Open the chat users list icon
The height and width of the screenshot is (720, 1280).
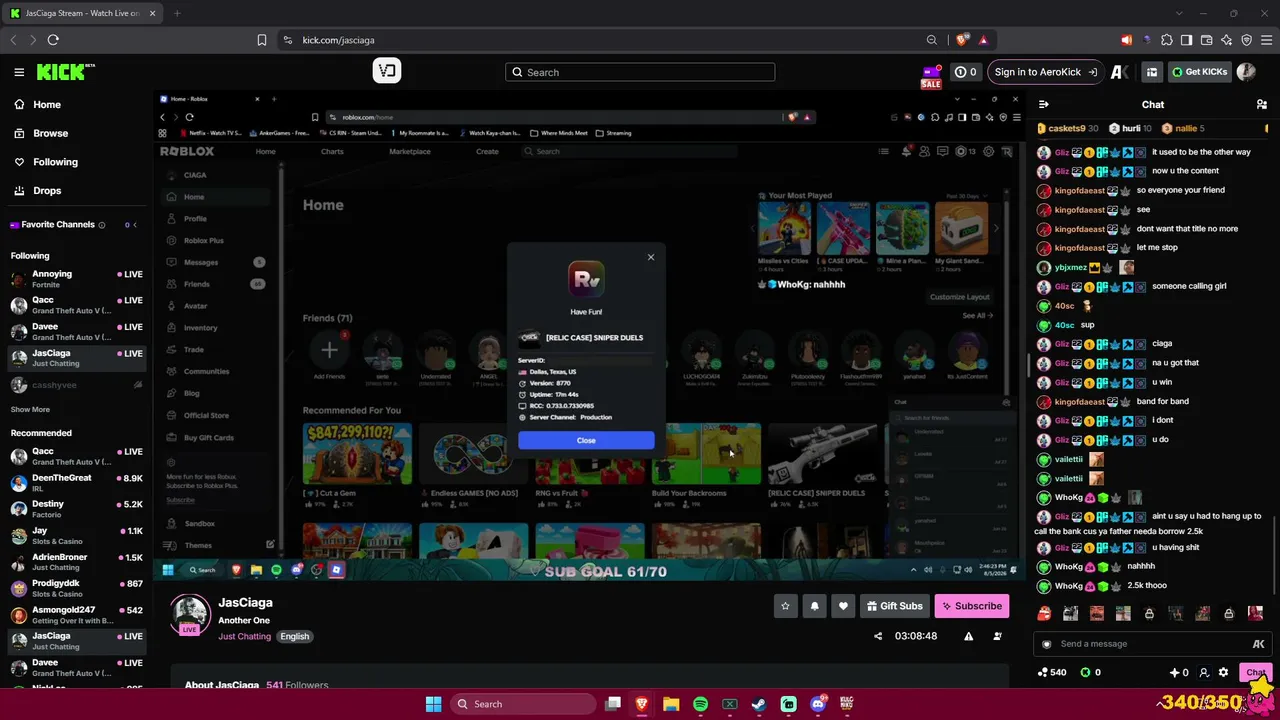coord(1262,104)
